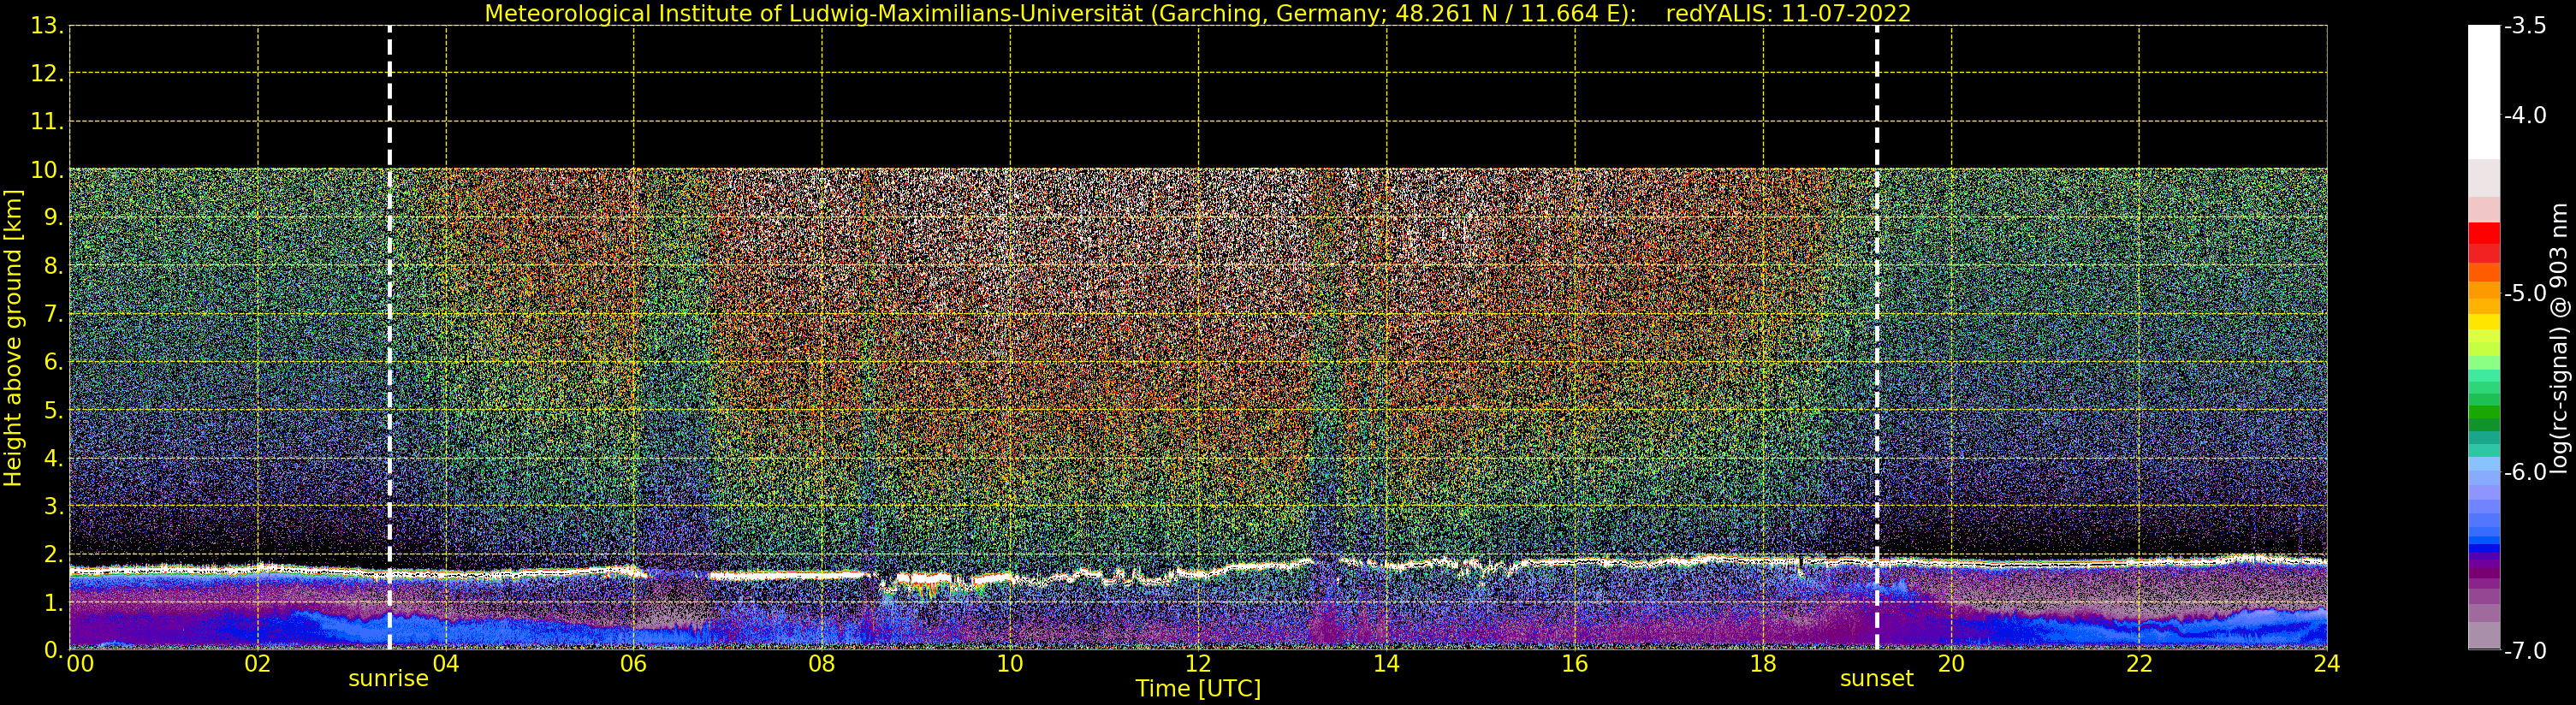This screenshot has width=2576, height=705.
Task: Click the plot title mentioning redYALIS 11-07-2022
Action: pos(1198,13)
